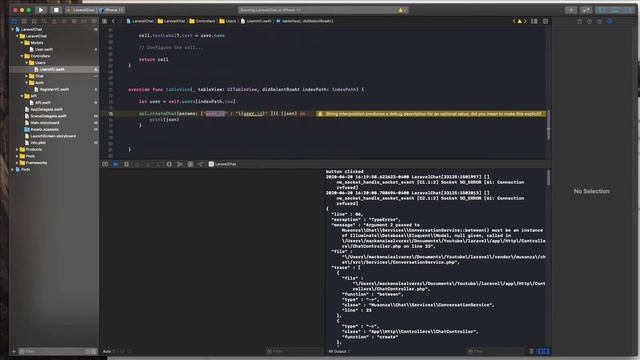
Task: Open Debug Memory Graph
Action: coord(180,164)
